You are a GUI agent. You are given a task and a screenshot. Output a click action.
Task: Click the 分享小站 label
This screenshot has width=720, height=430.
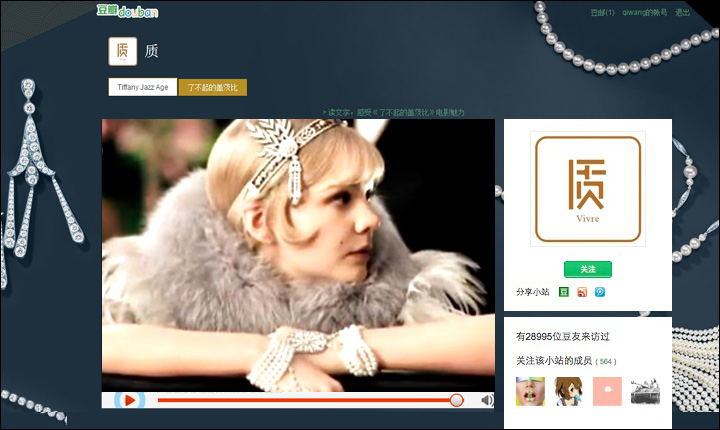pos(533,292)
